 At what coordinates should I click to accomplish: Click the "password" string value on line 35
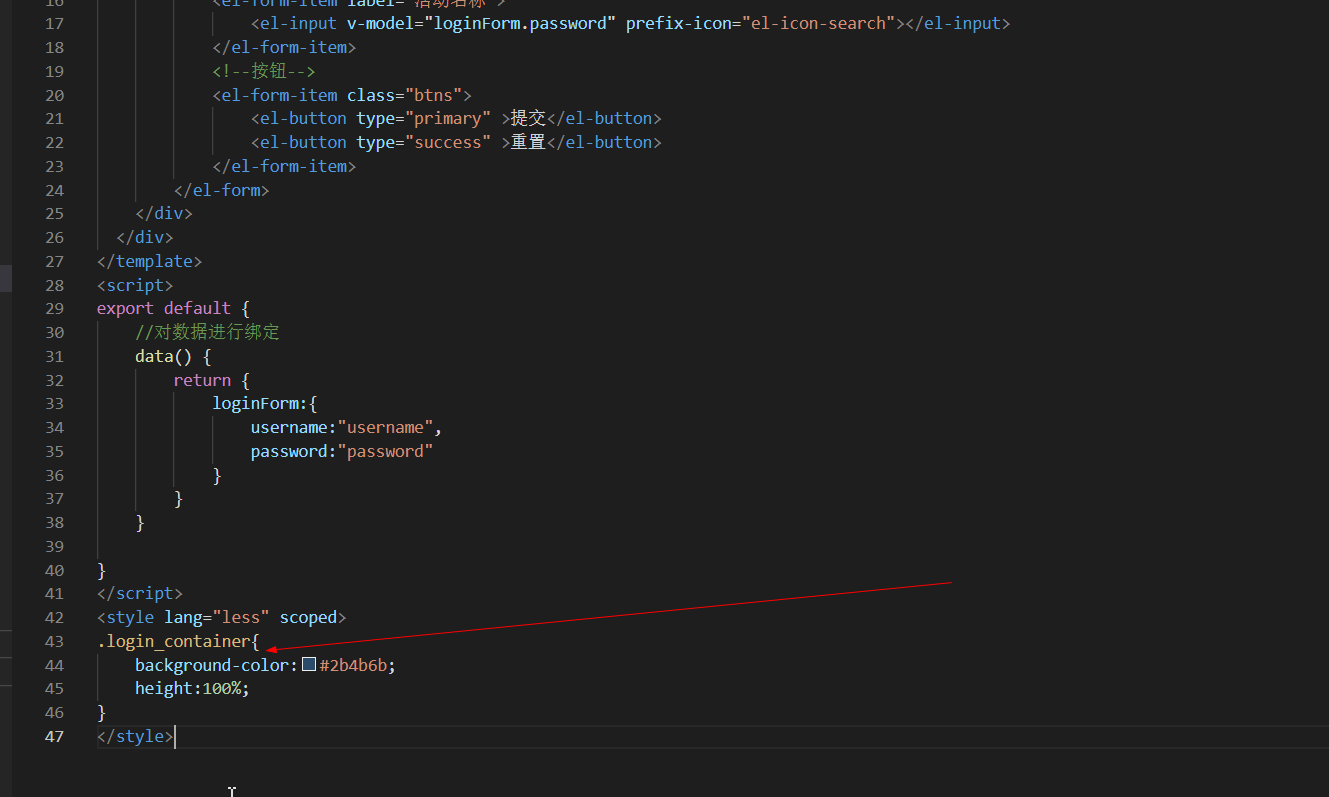[x=385, y=451]
